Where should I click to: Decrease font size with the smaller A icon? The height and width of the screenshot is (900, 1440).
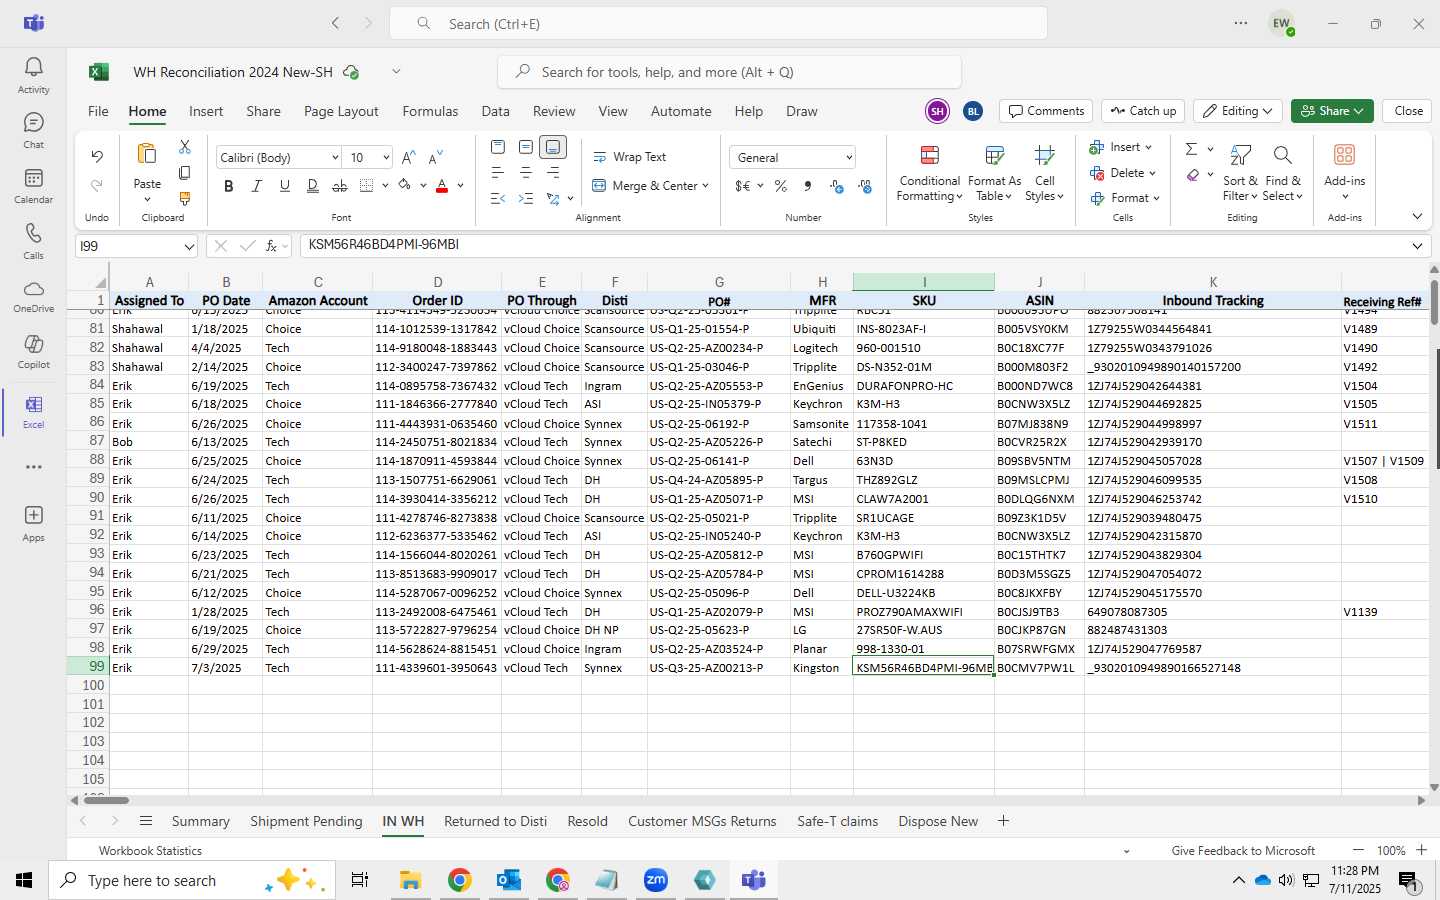pyautogui.click(x=435, y=158)
